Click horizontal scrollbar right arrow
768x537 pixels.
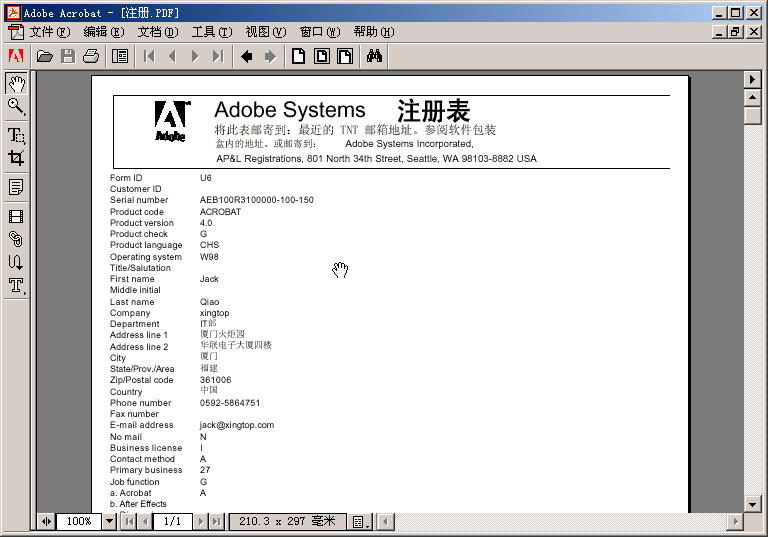pyautogui.click(x=735, y=522)
